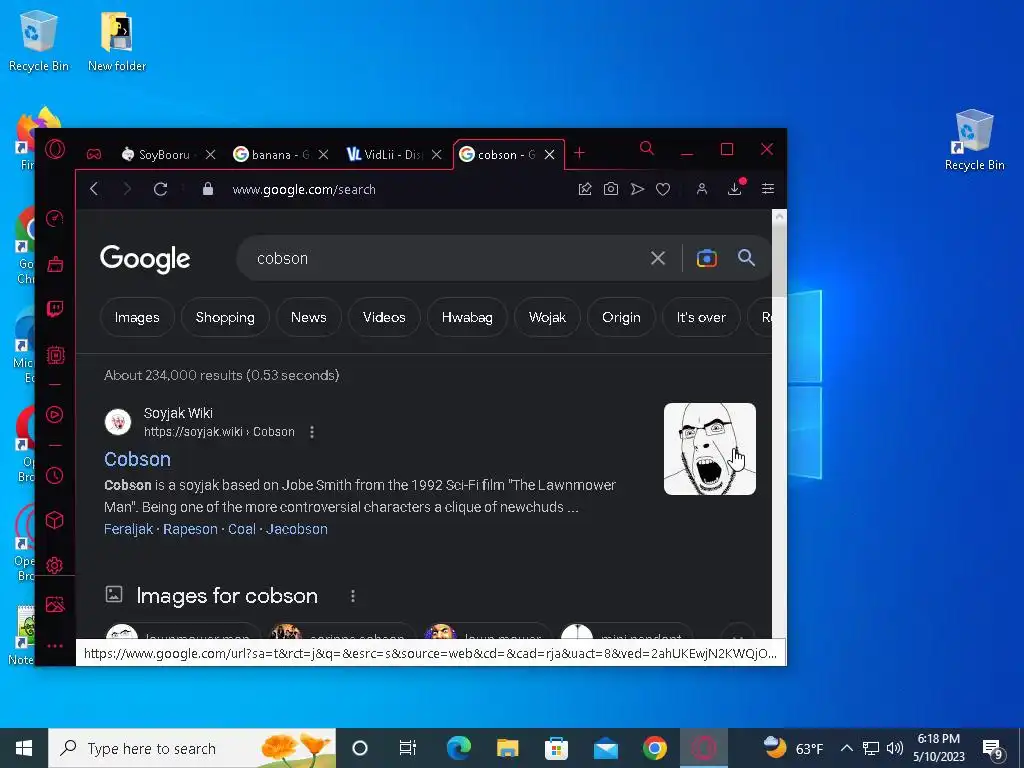Open the Jacobson sitelink
Screen dimensions: 1024x768
[296, 529]
